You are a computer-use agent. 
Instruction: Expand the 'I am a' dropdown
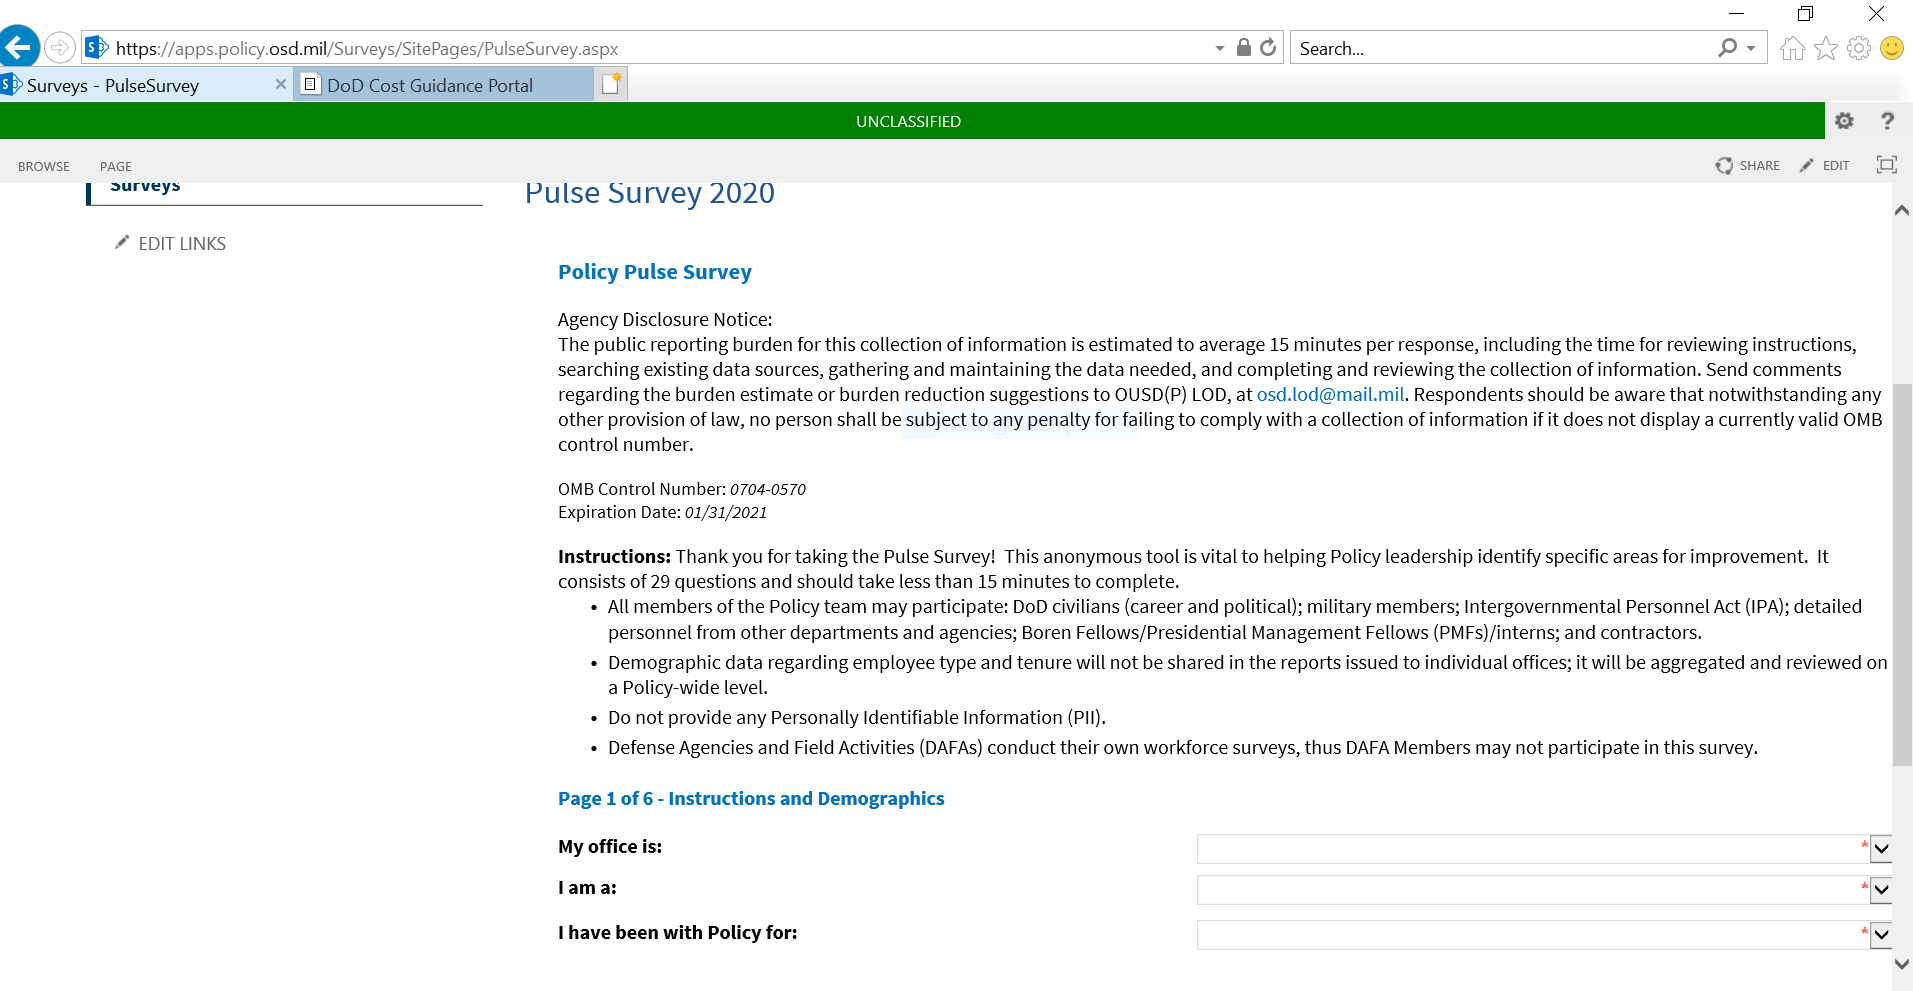[1880, 890]
